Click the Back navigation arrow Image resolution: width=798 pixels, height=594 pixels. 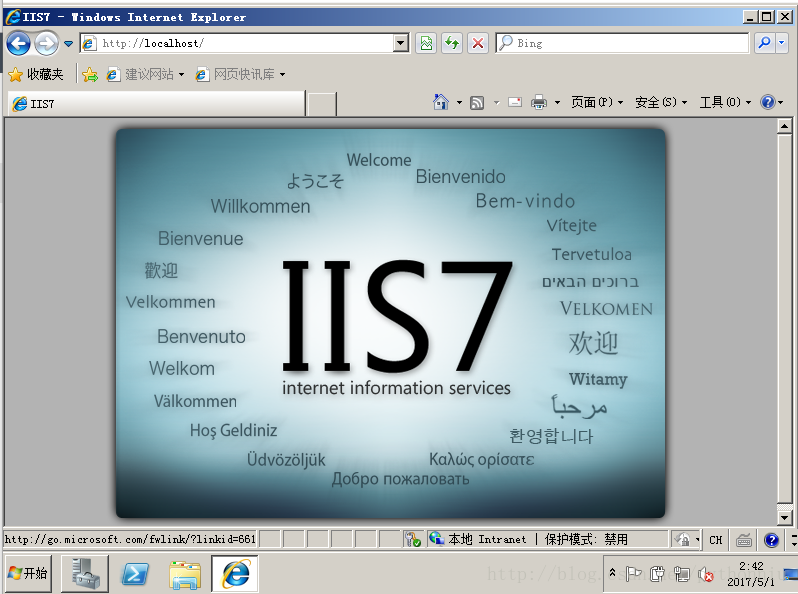(18, 43)
